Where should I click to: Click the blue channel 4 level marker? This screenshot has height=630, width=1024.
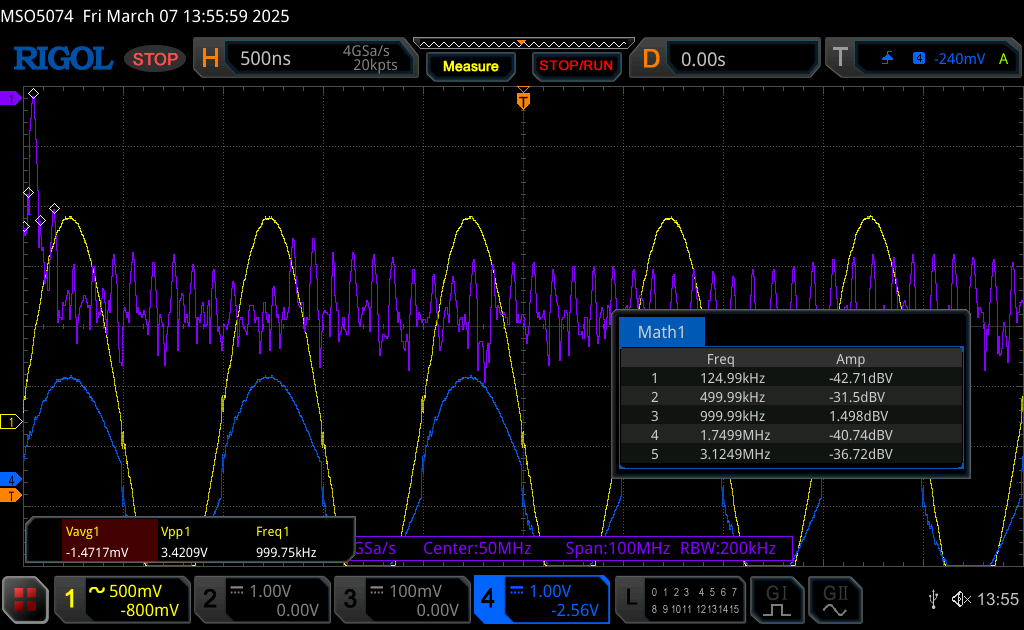point(11,479)
